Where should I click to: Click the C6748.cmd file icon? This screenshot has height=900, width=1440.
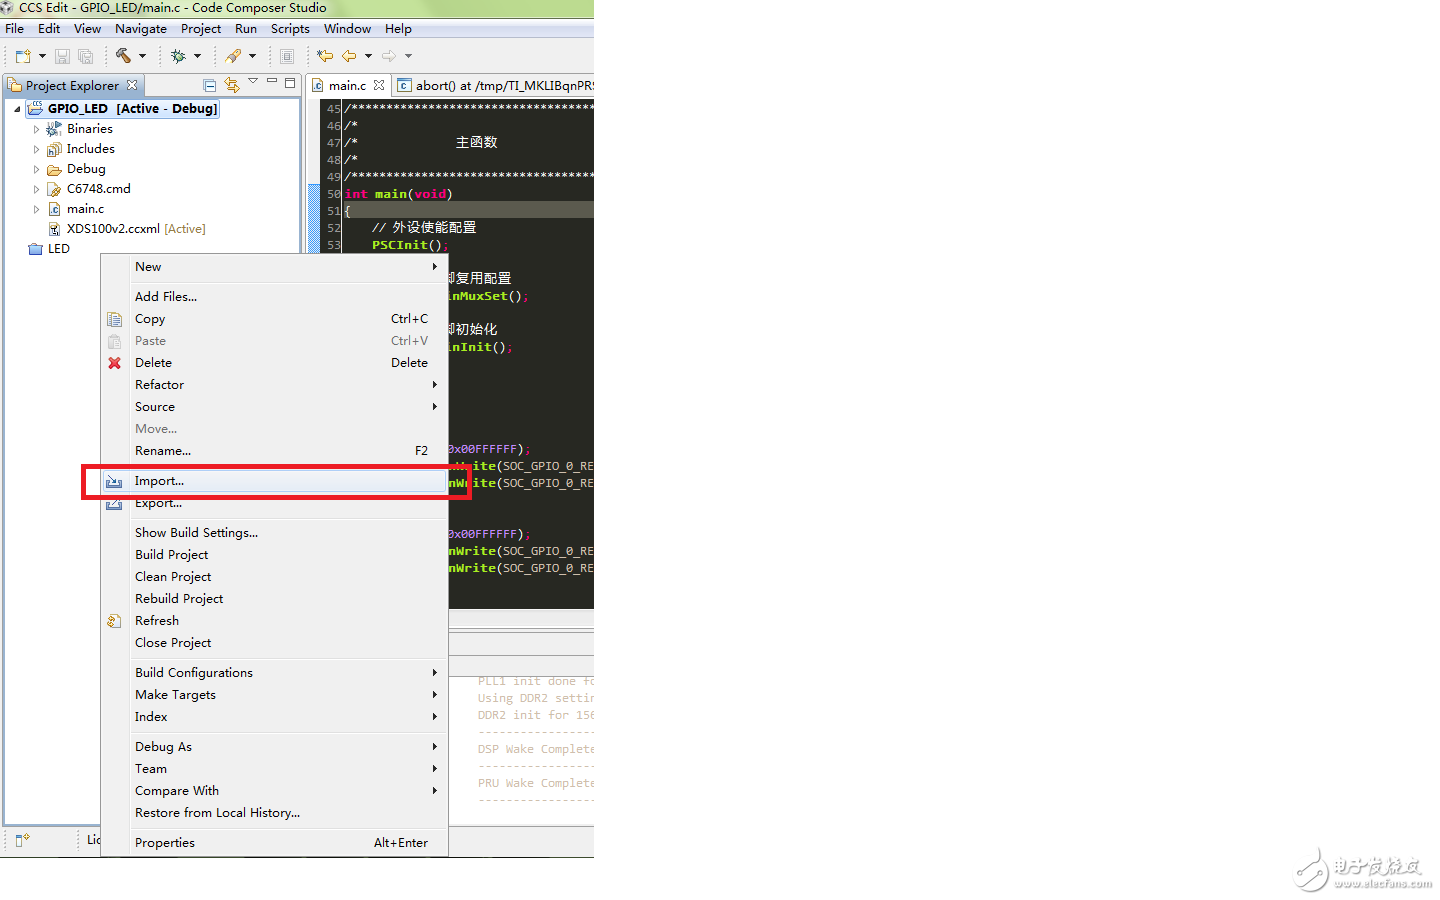(55, 189)
